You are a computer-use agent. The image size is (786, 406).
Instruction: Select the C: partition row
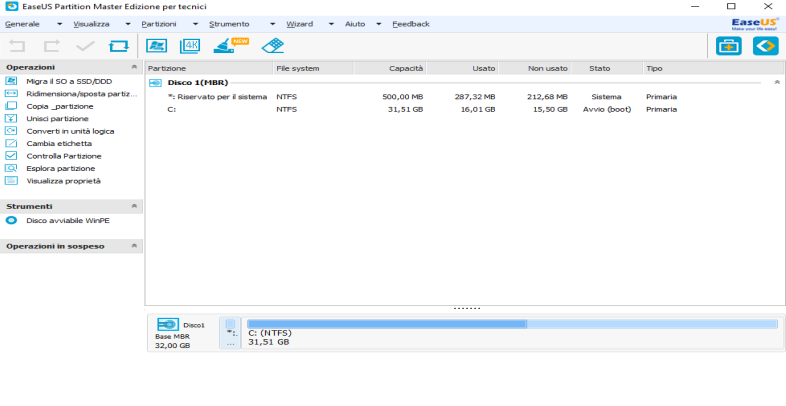coord(464,109)
